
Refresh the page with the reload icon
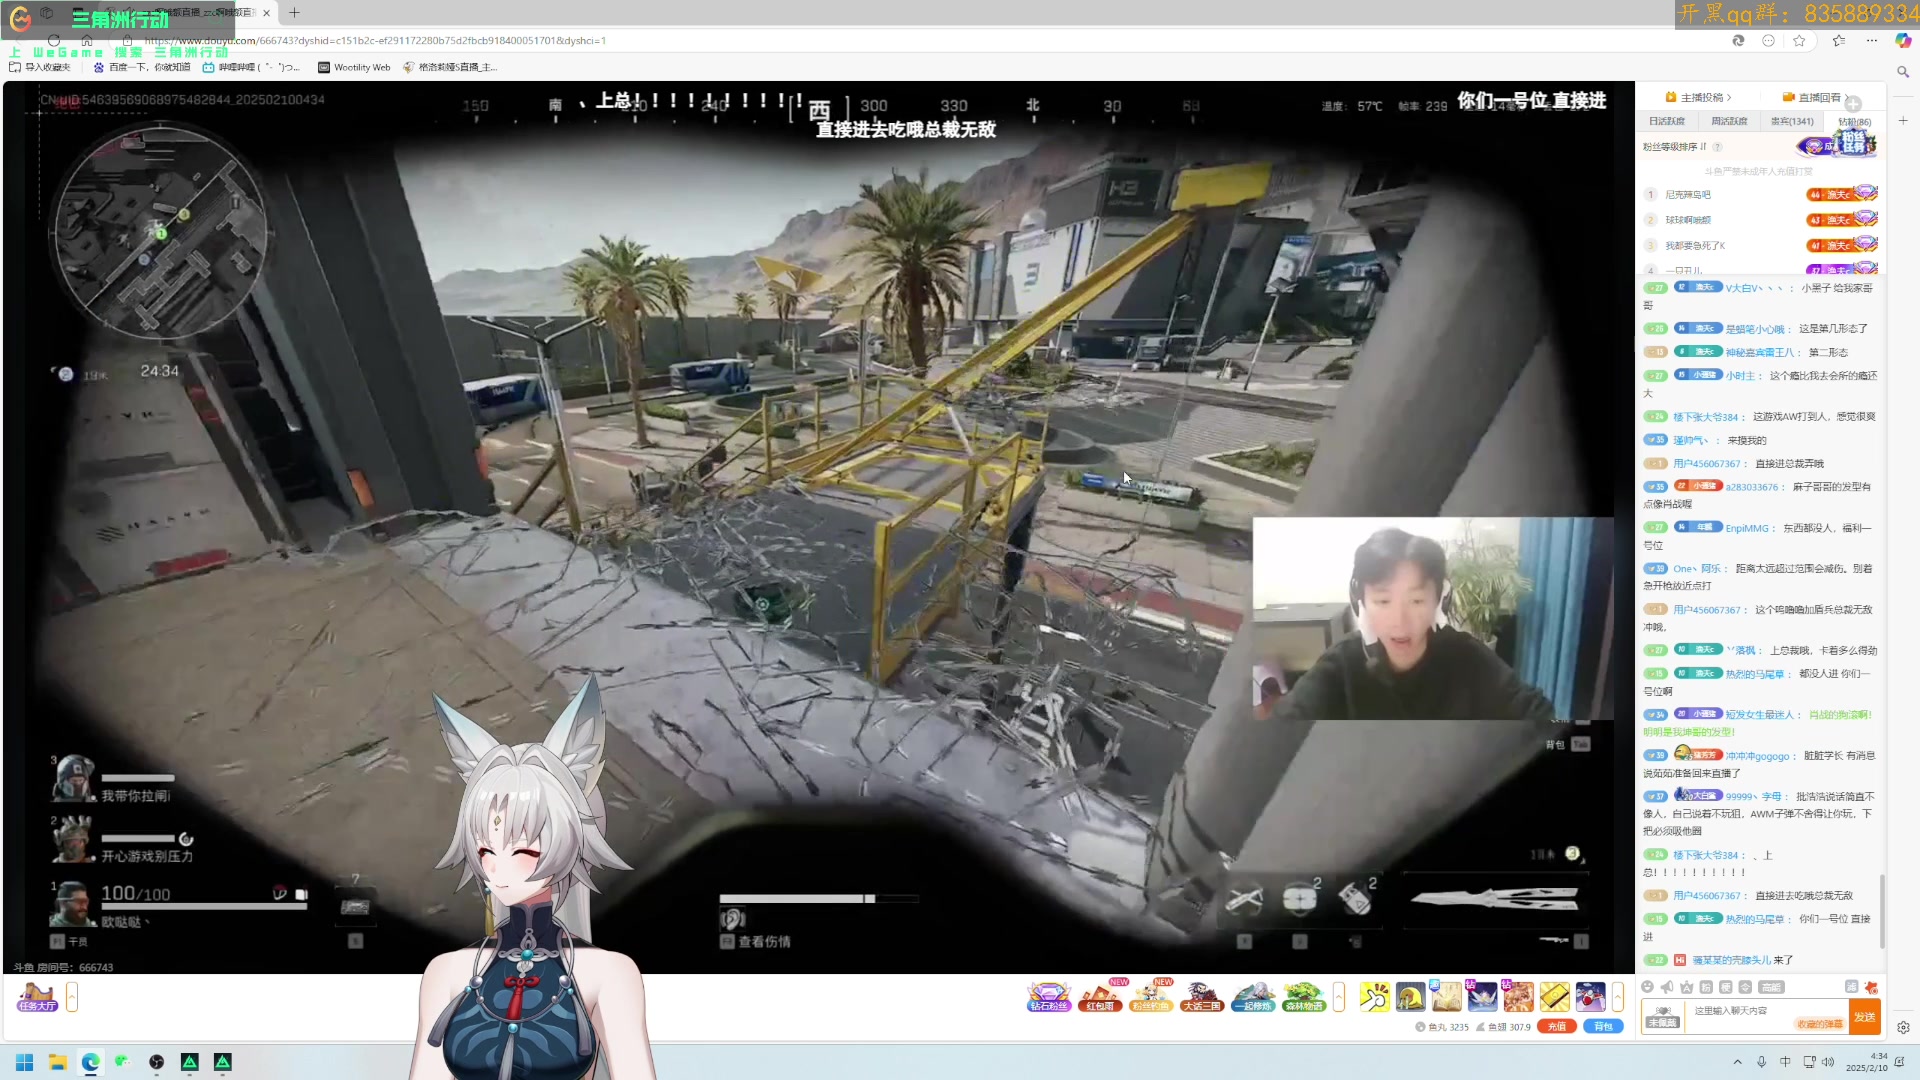coord(54,41)
